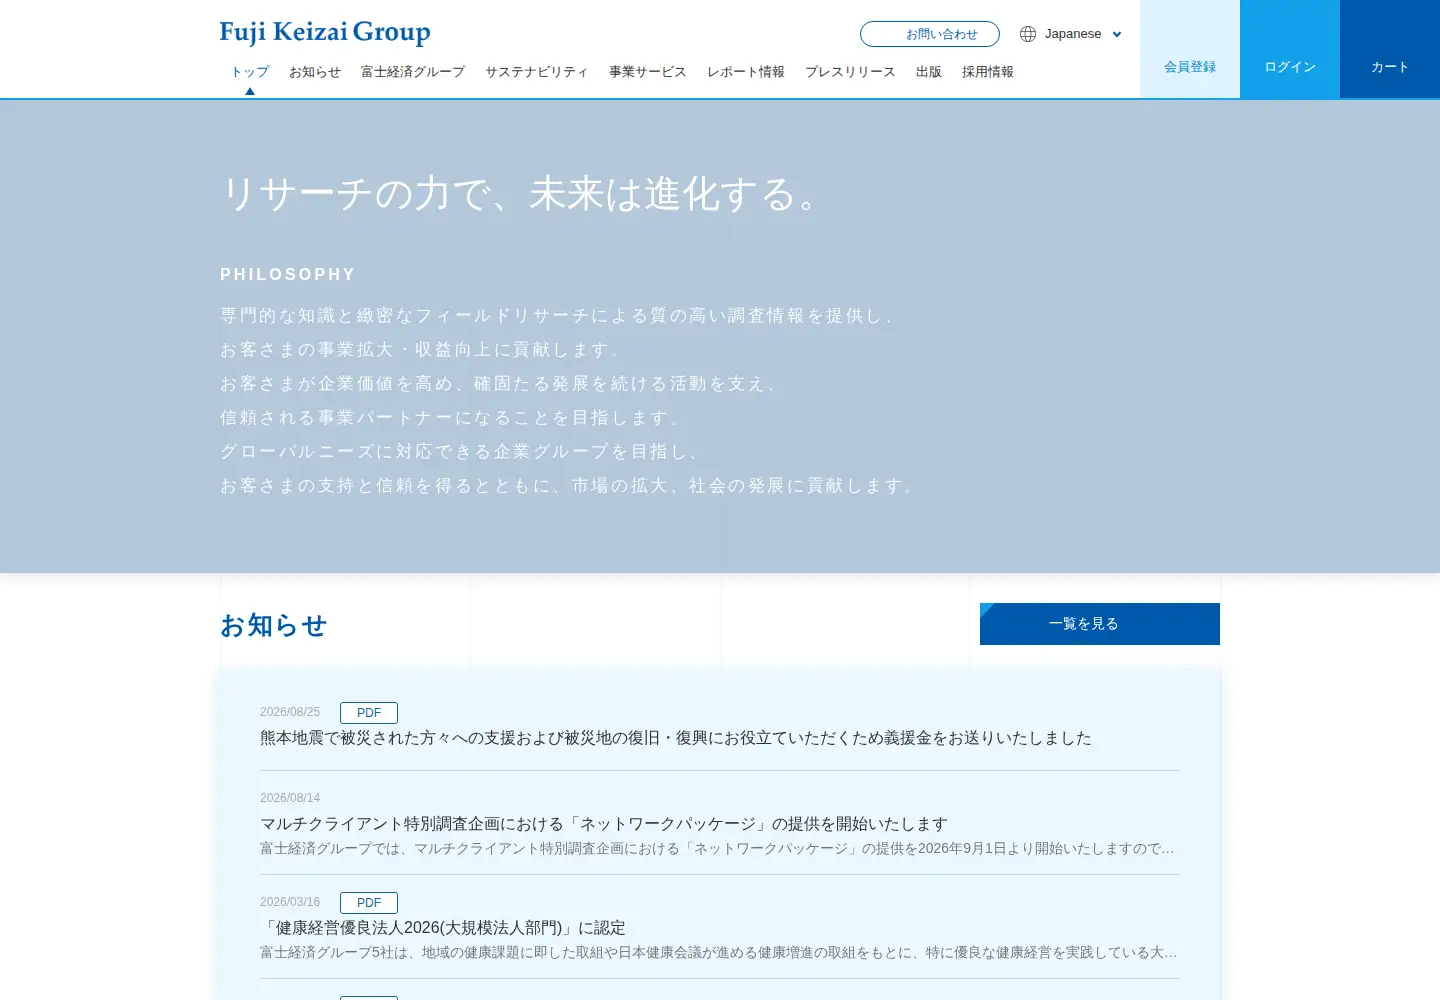Click the お問い合わせ contact button
This screenshot has height=1000, width=1440.
(930, 34)
